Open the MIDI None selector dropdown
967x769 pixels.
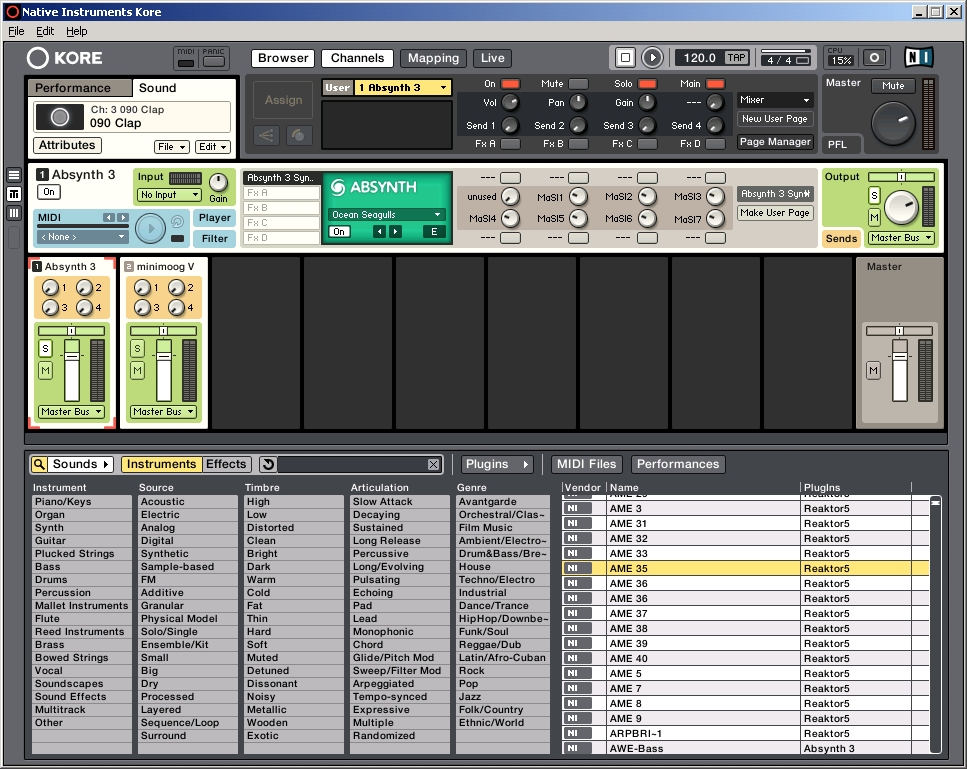(x=81, y=237)
